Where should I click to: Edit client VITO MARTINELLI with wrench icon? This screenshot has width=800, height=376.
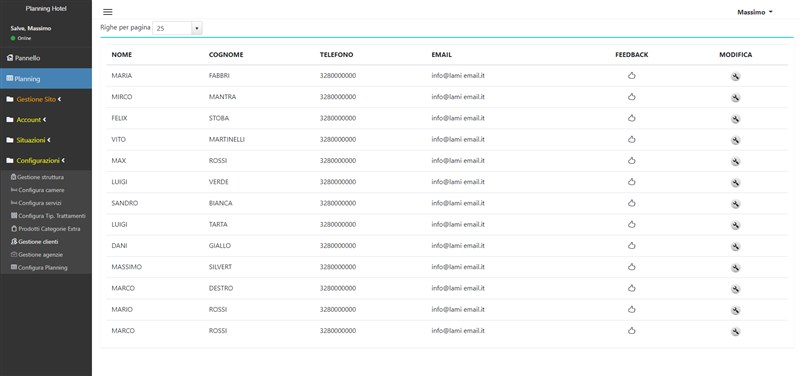point(735,140)
